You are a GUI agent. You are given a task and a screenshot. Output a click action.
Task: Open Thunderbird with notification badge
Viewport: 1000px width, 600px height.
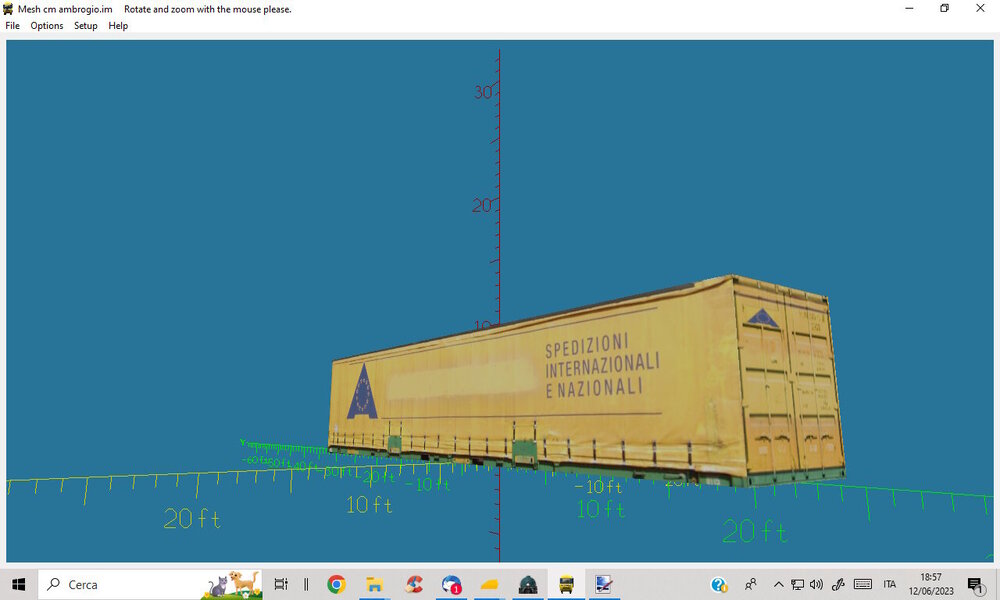click(x=452, y=584)
